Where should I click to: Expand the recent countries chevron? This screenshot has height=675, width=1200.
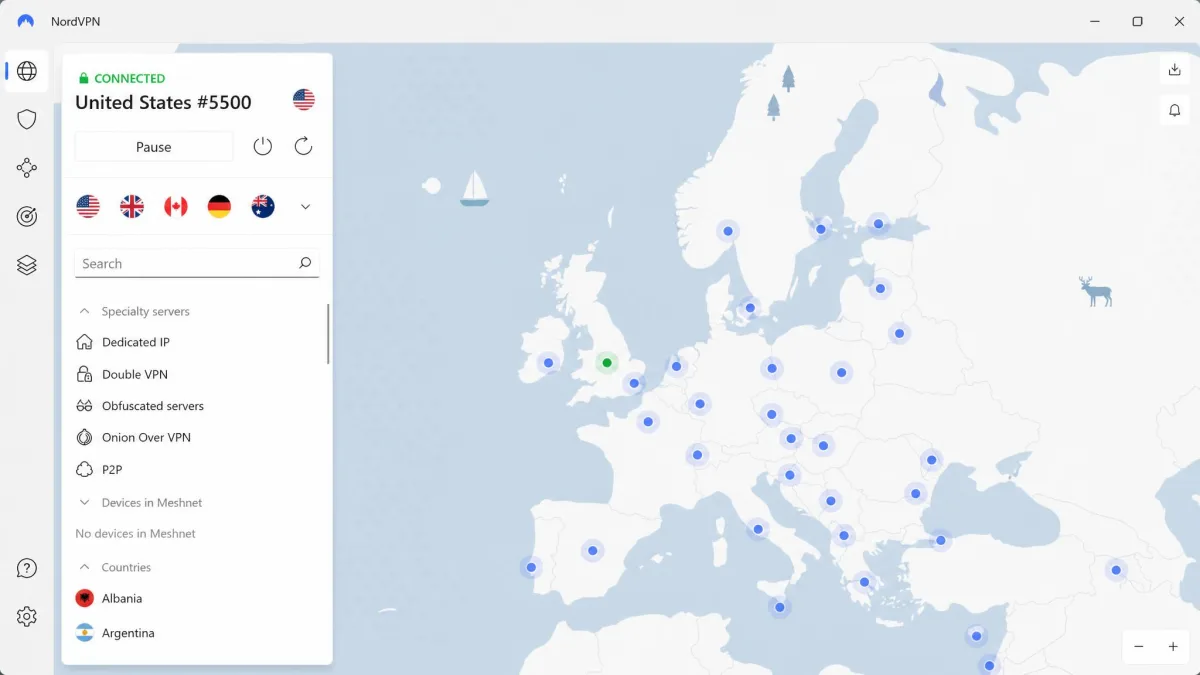point(306,207)
